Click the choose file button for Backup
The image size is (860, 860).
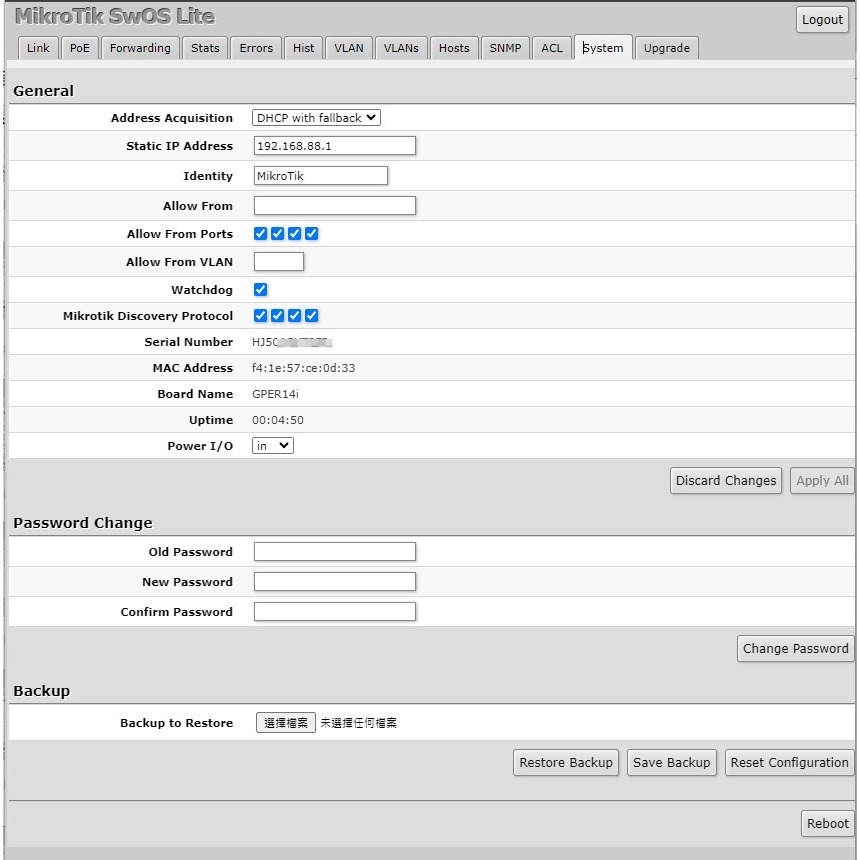(x=286, y=723)
